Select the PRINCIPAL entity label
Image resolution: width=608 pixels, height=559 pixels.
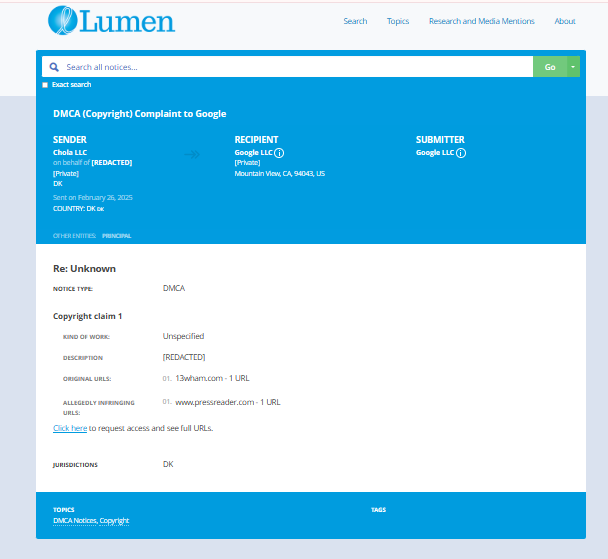pyautogui.click(x=117, y=236)
